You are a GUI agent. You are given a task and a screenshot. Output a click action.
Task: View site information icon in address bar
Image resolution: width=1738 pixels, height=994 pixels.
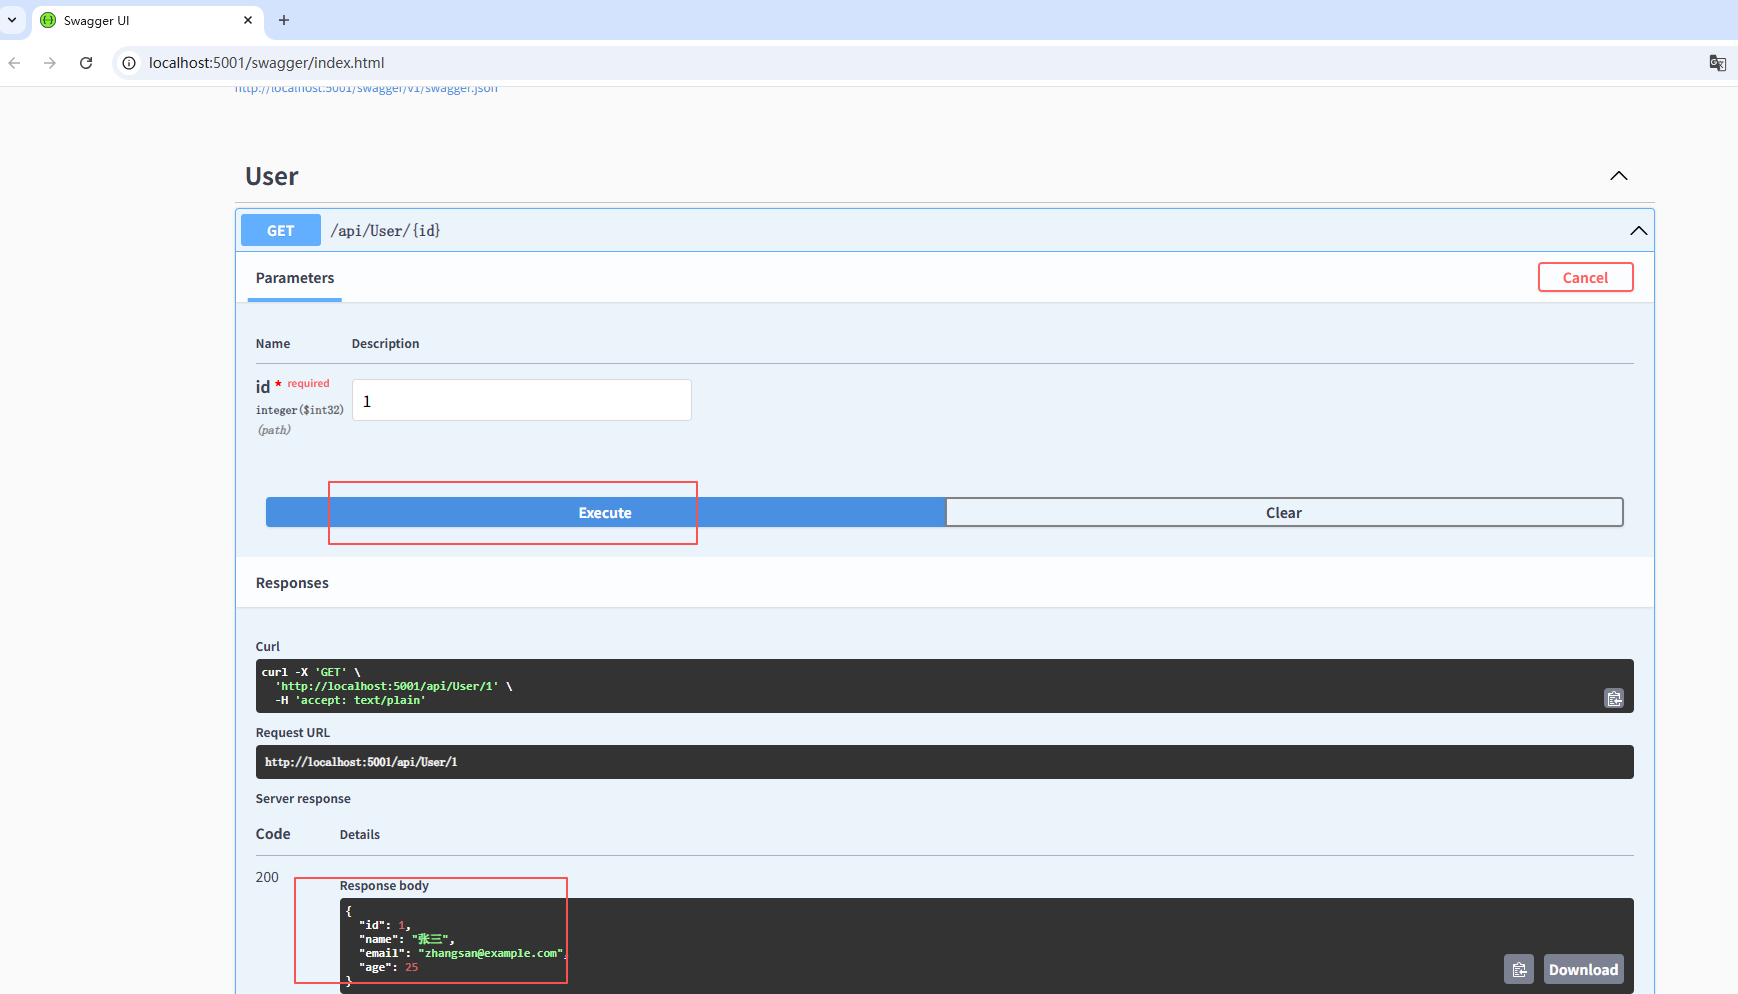tap(129, 63)
